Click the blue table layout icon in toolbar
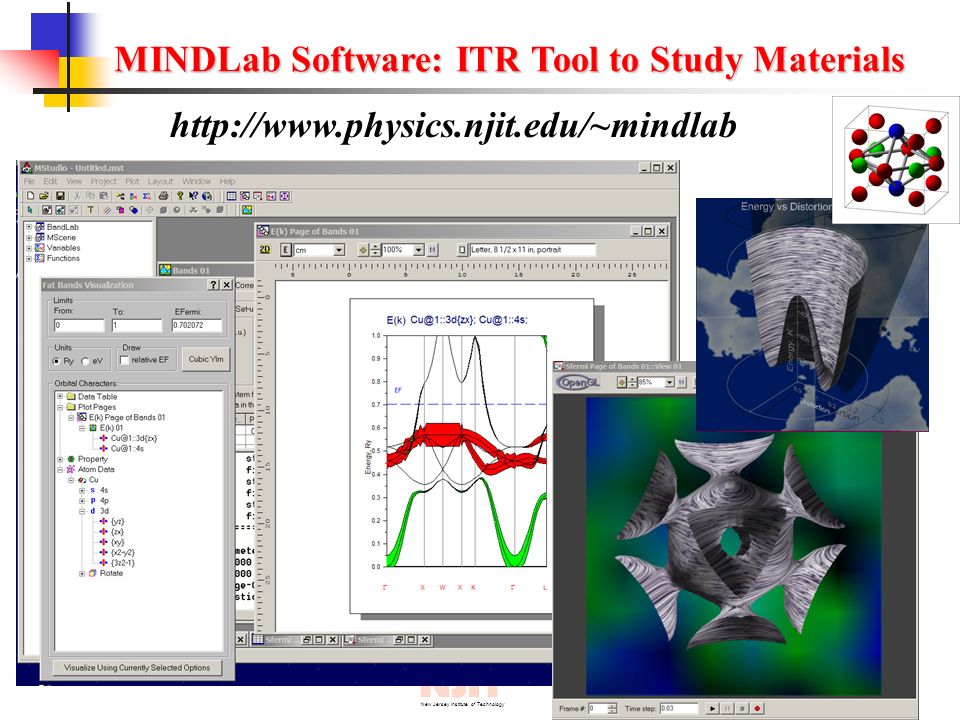The width and height of the screenshot is (960, 720). [231, 196]
